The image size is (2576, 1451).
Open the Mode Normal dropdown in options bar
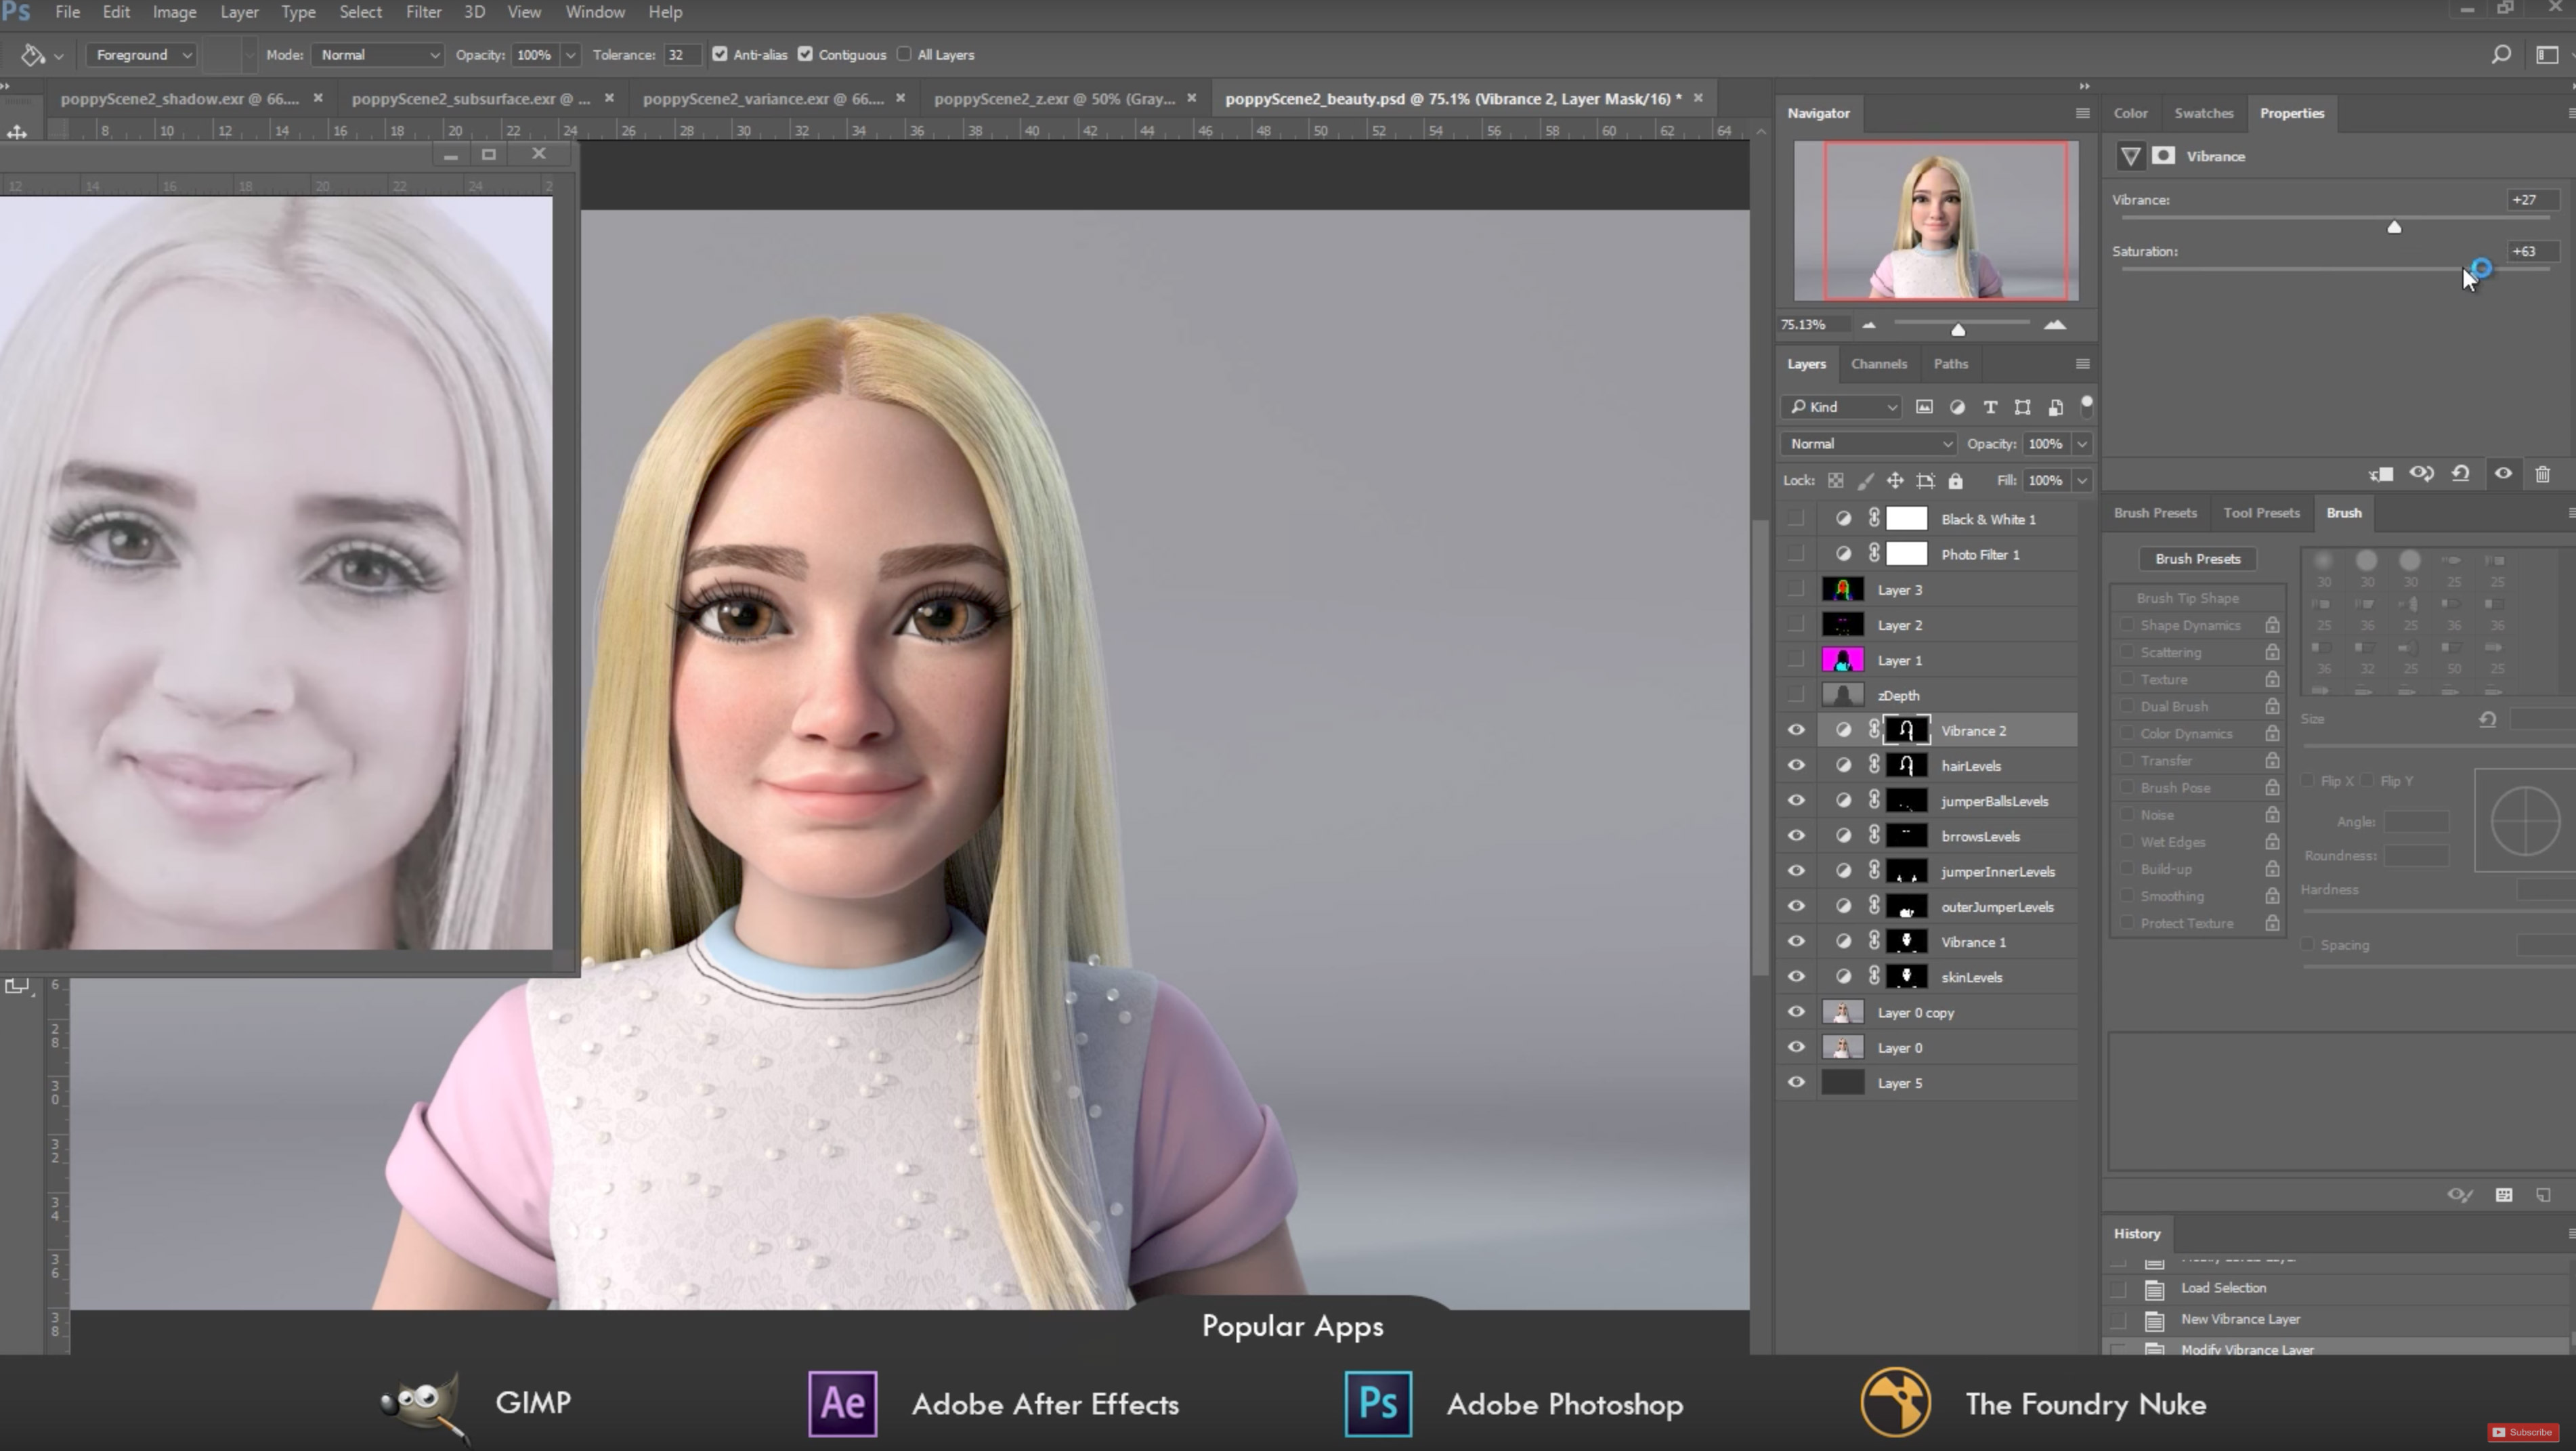(x=377, y=55)
